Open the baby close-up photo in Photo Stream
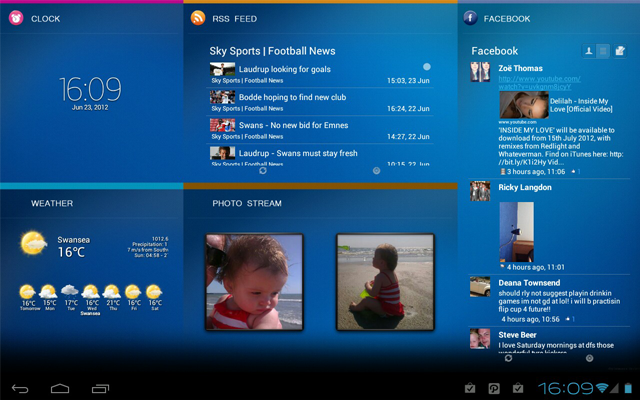Image resolution: width=640 pixels, height=400 pixels. [254, 282]
